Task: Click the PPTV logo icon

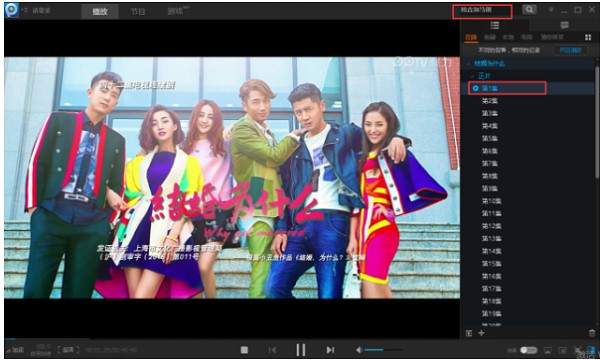Action: coord(11,10)
